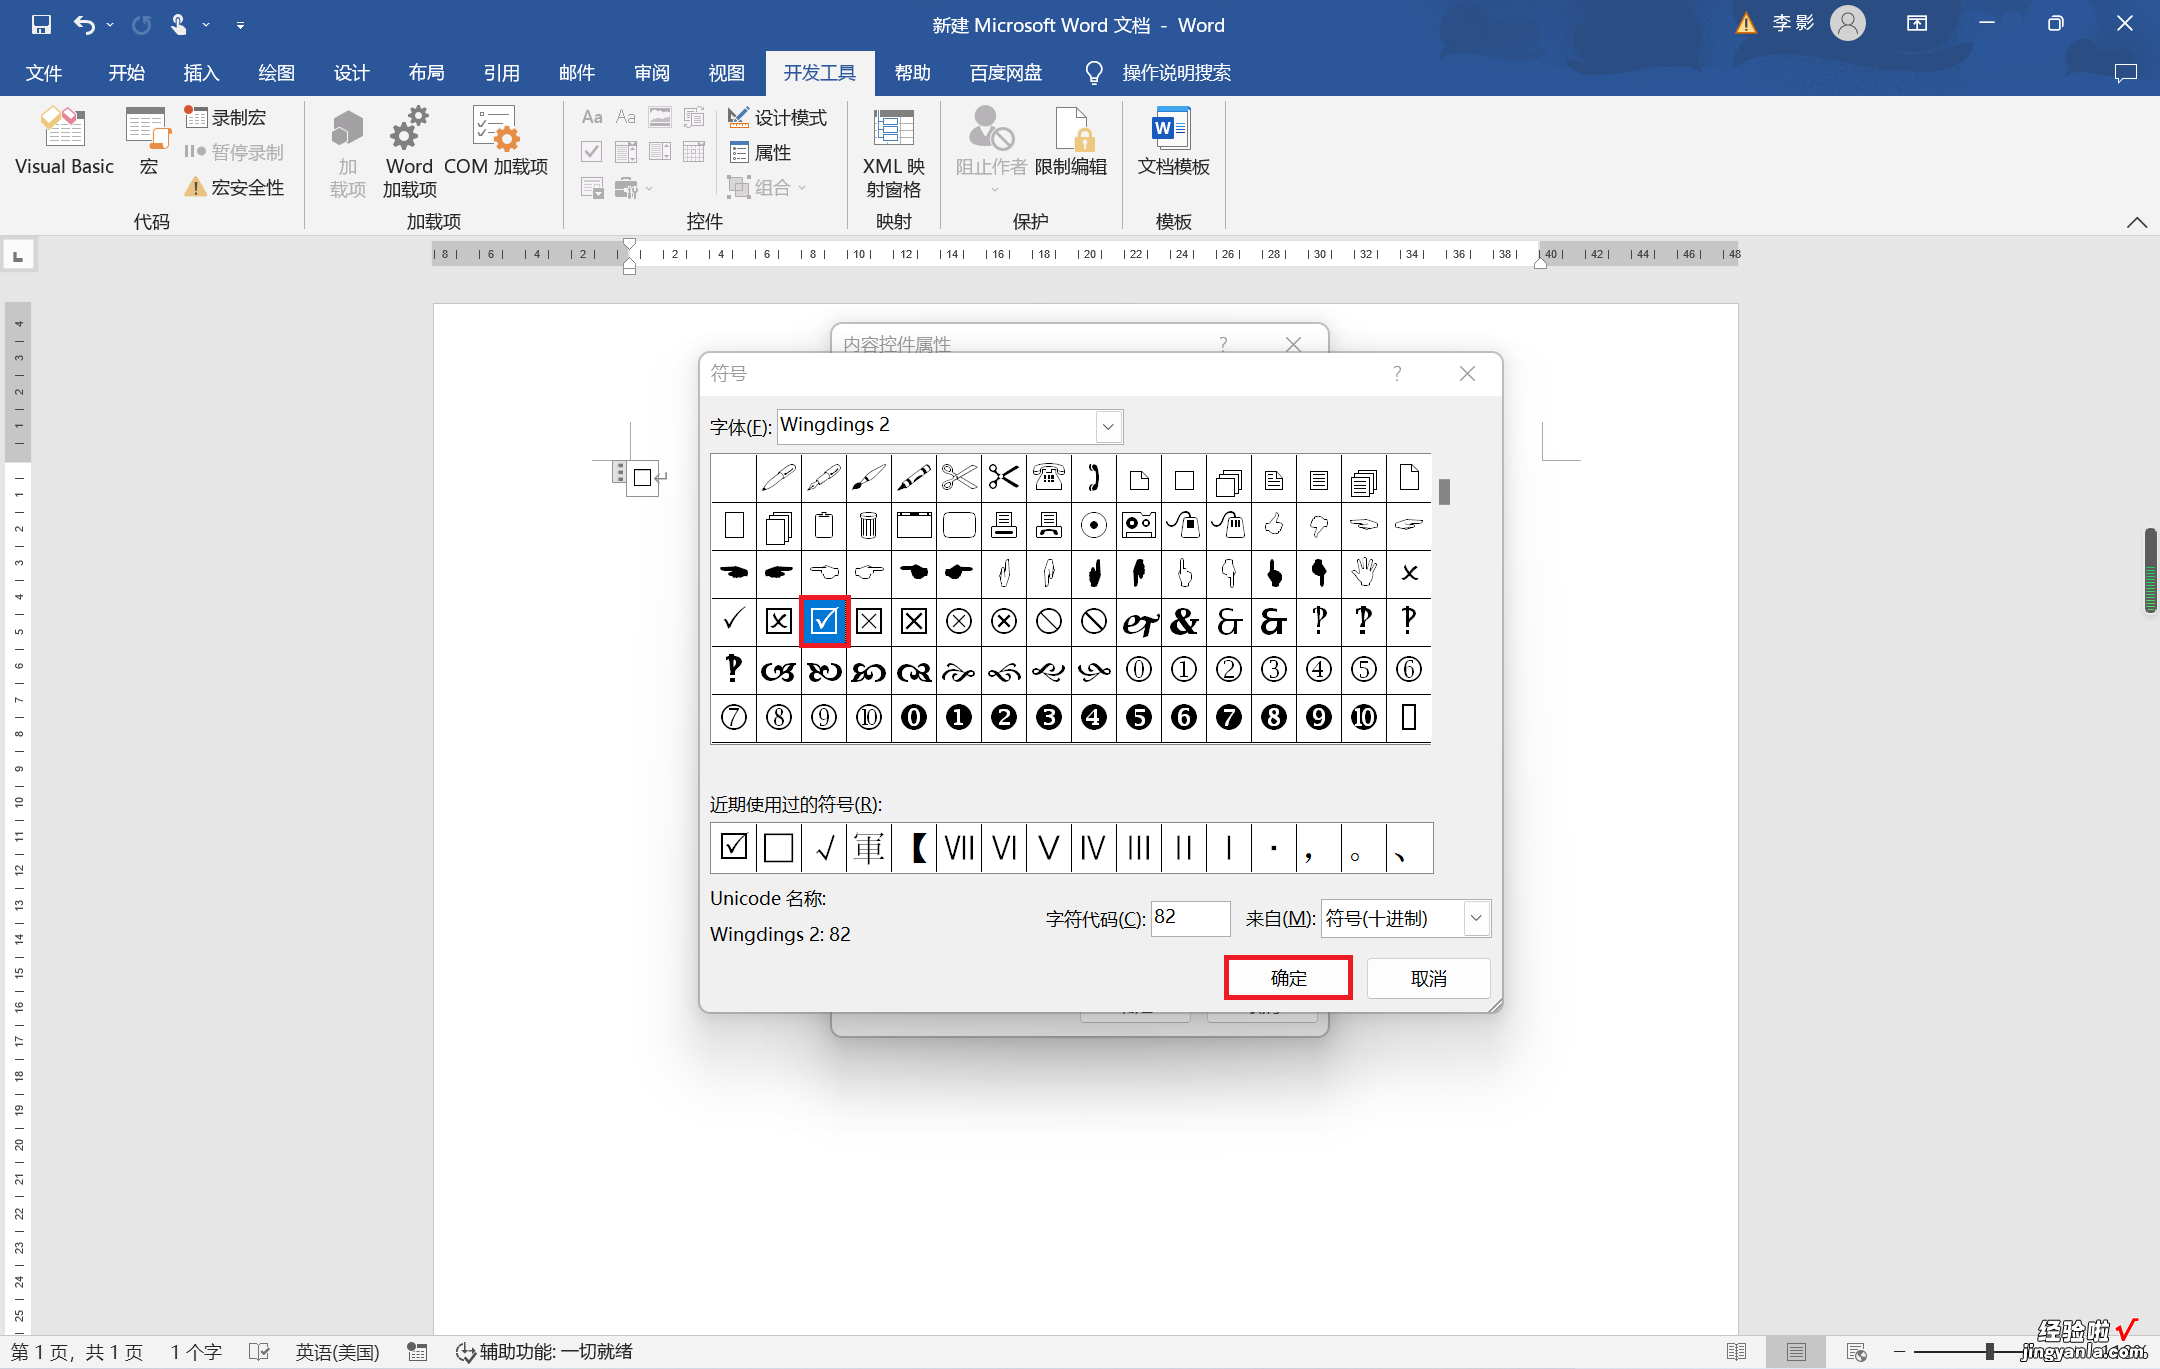
Task: Click the symbol grid scrollbar thumb
Action: pyautogui.click(x=1444, y=492)
